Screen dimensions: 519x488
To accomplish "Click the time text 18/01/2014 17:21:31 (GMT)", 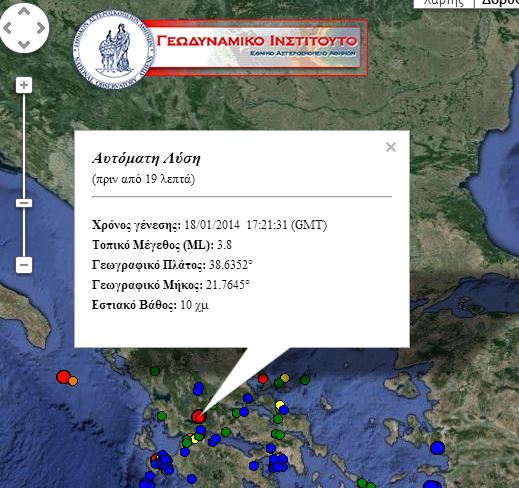I will click(x=256, y=225).
